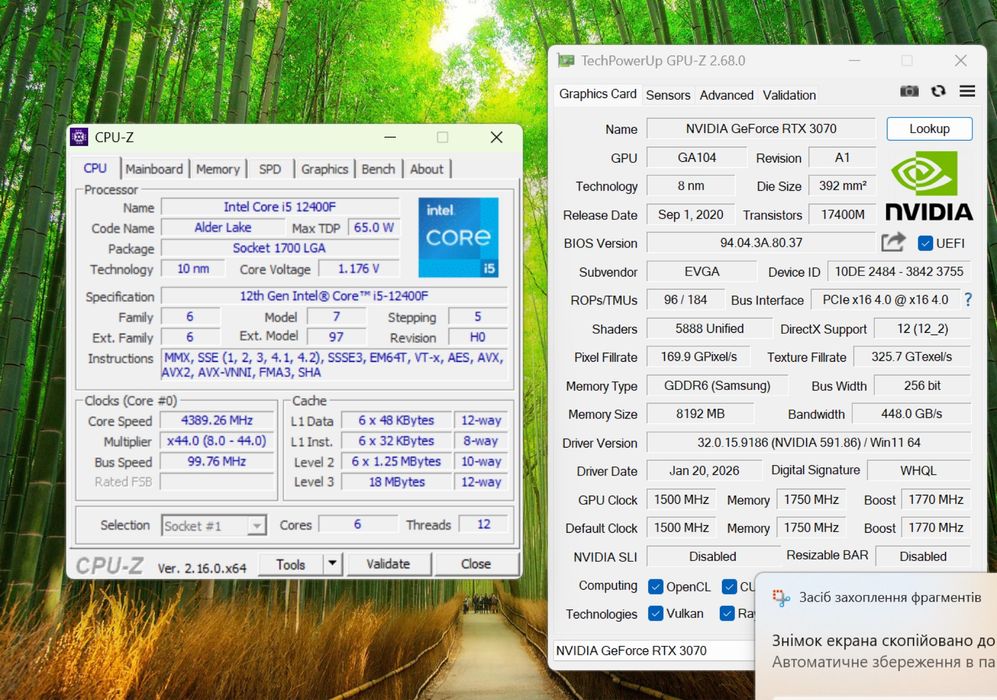997x700 pixels.
Task: Toggle the OpenCL checkbox
Action: (655, 586)
